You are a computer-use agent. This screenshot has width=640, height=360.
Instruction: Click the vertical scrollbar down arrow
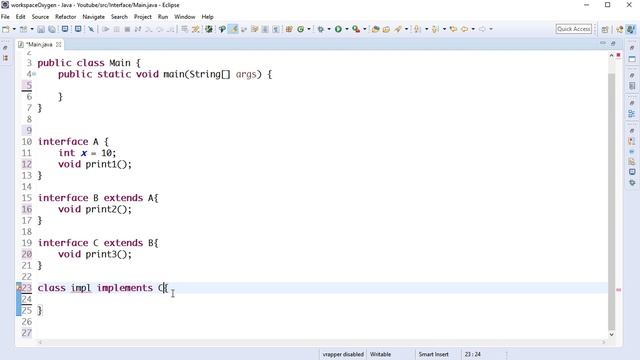611,334
